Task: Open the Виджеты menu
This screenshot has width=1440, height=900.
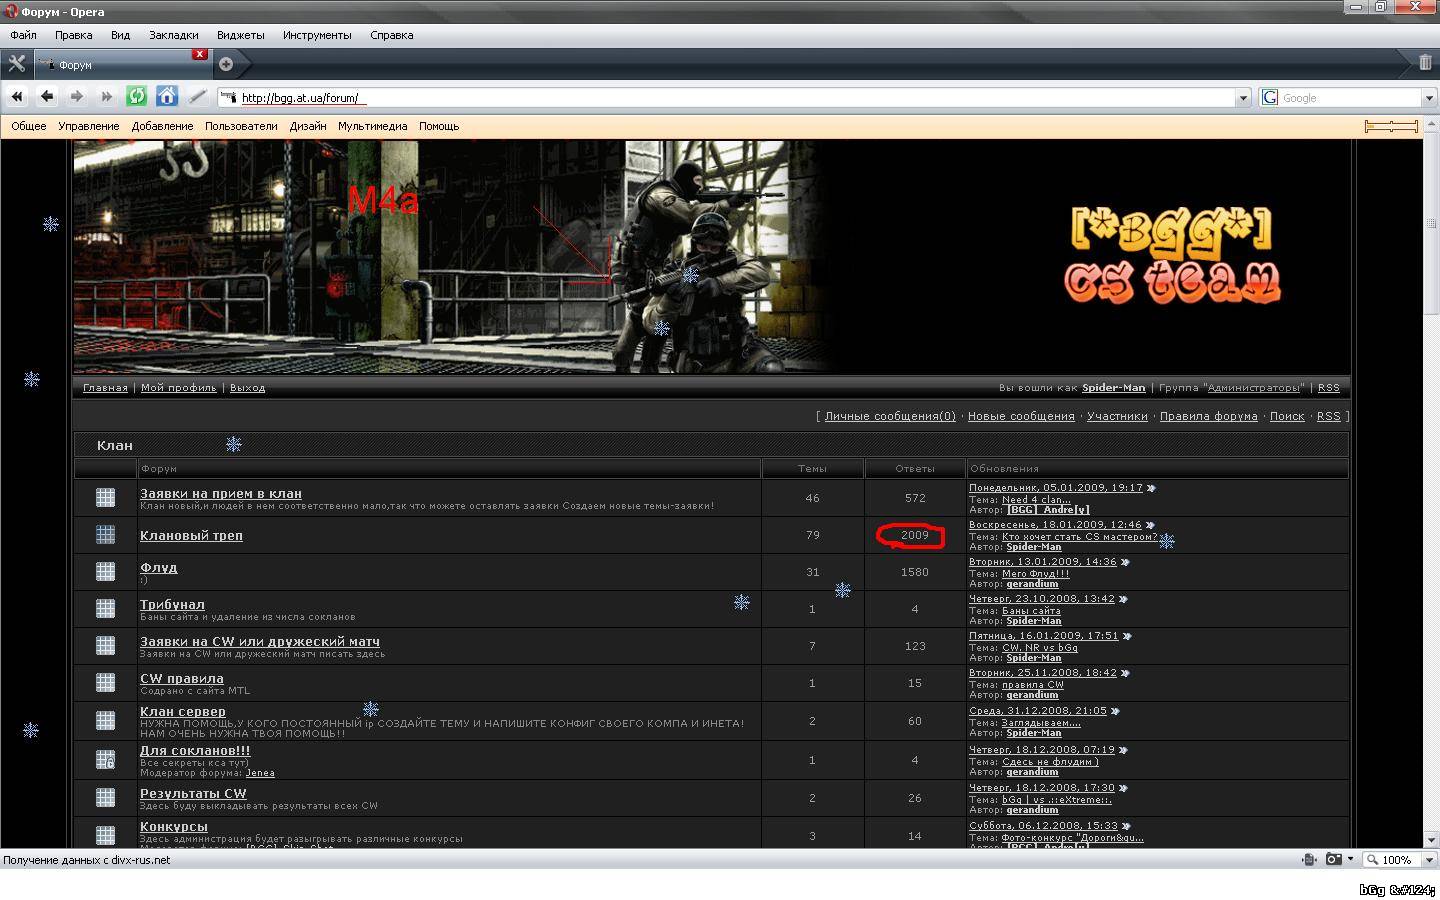Action: [x=241, y=35]
